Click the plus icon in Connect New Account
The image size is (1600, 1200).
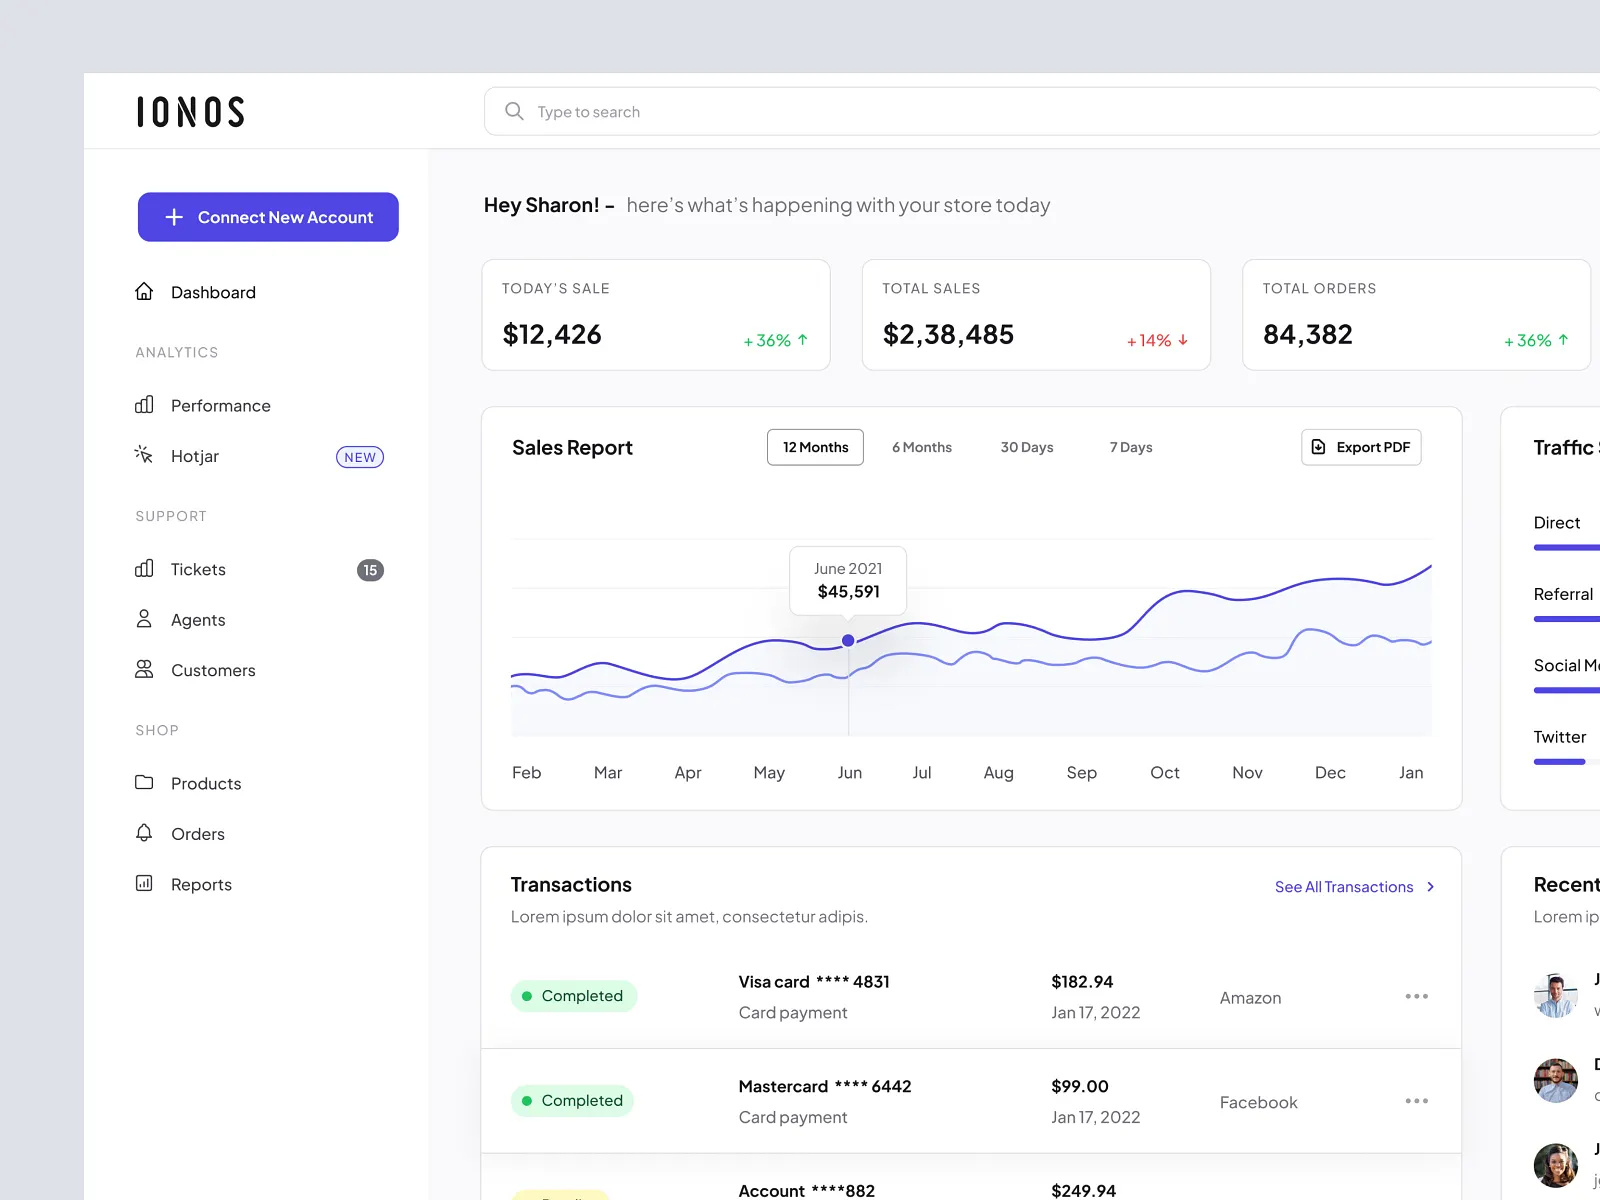(x=174, y=217)
